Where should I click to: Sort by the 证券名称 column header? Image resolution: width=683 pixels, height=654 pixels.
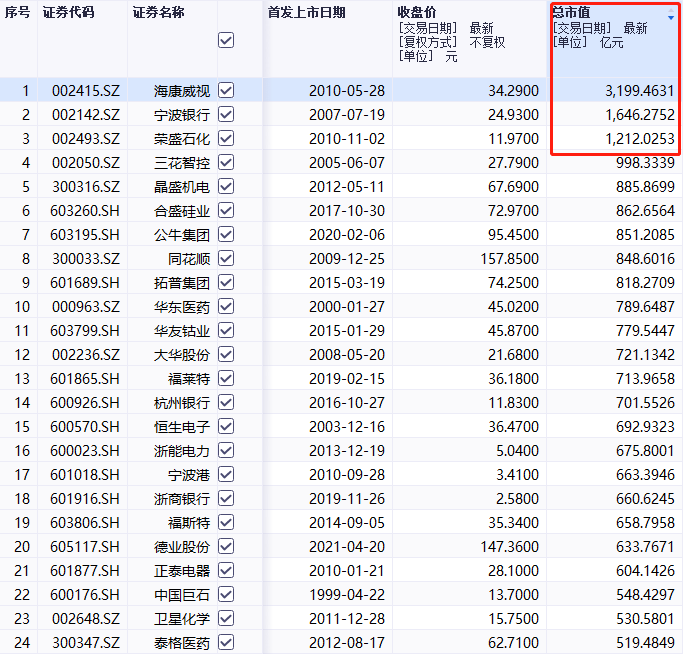[159, 12]
